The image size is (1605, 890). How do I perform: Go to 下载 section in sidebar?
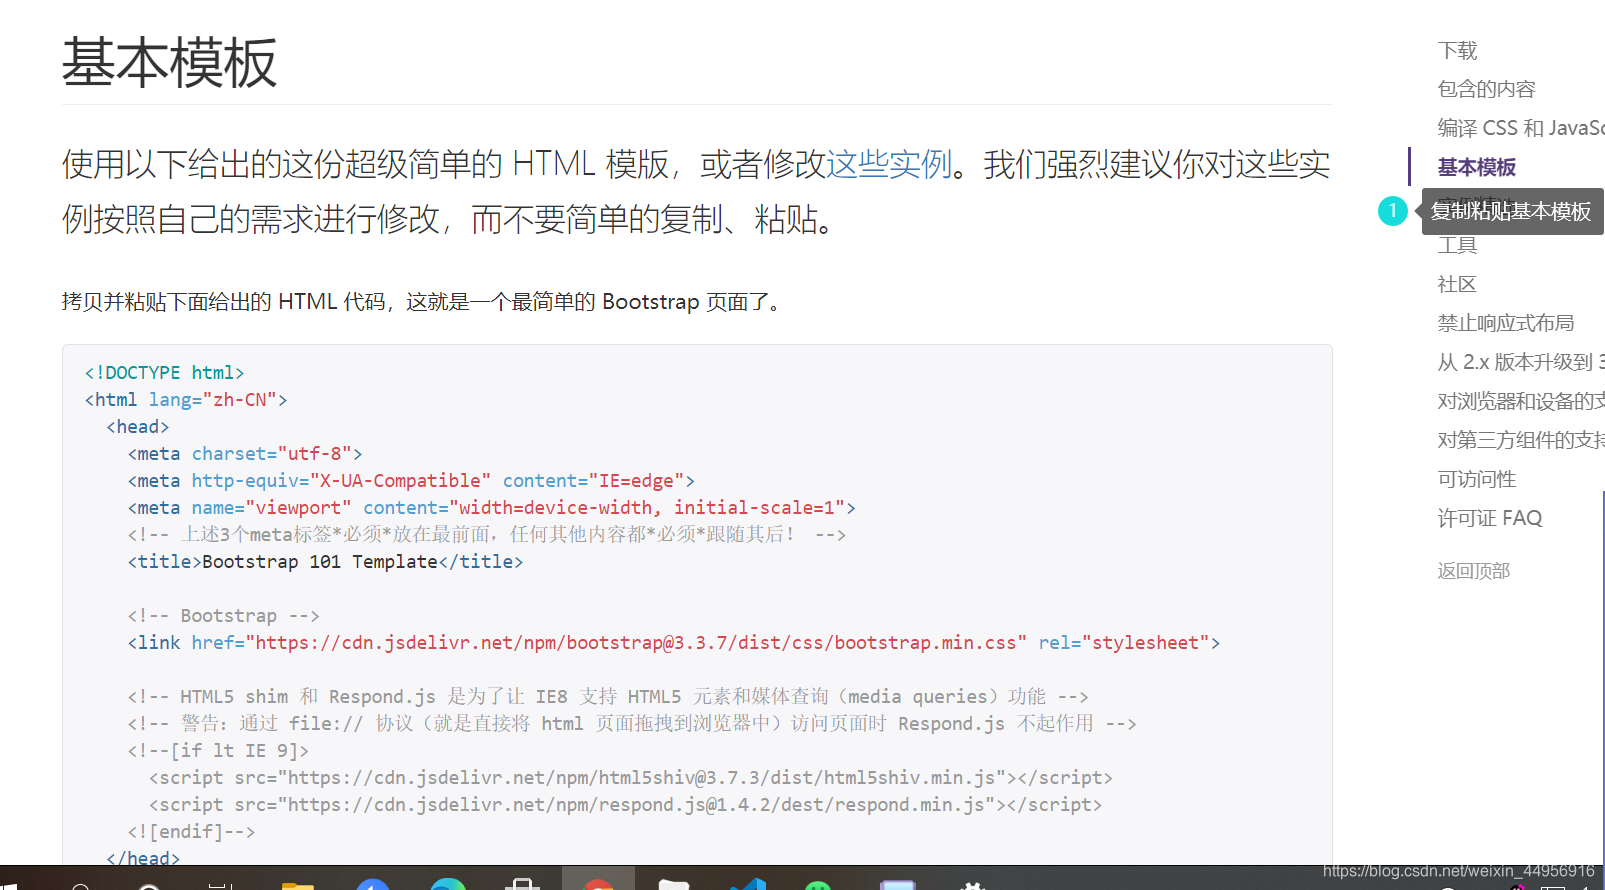tap(1457, 50)
